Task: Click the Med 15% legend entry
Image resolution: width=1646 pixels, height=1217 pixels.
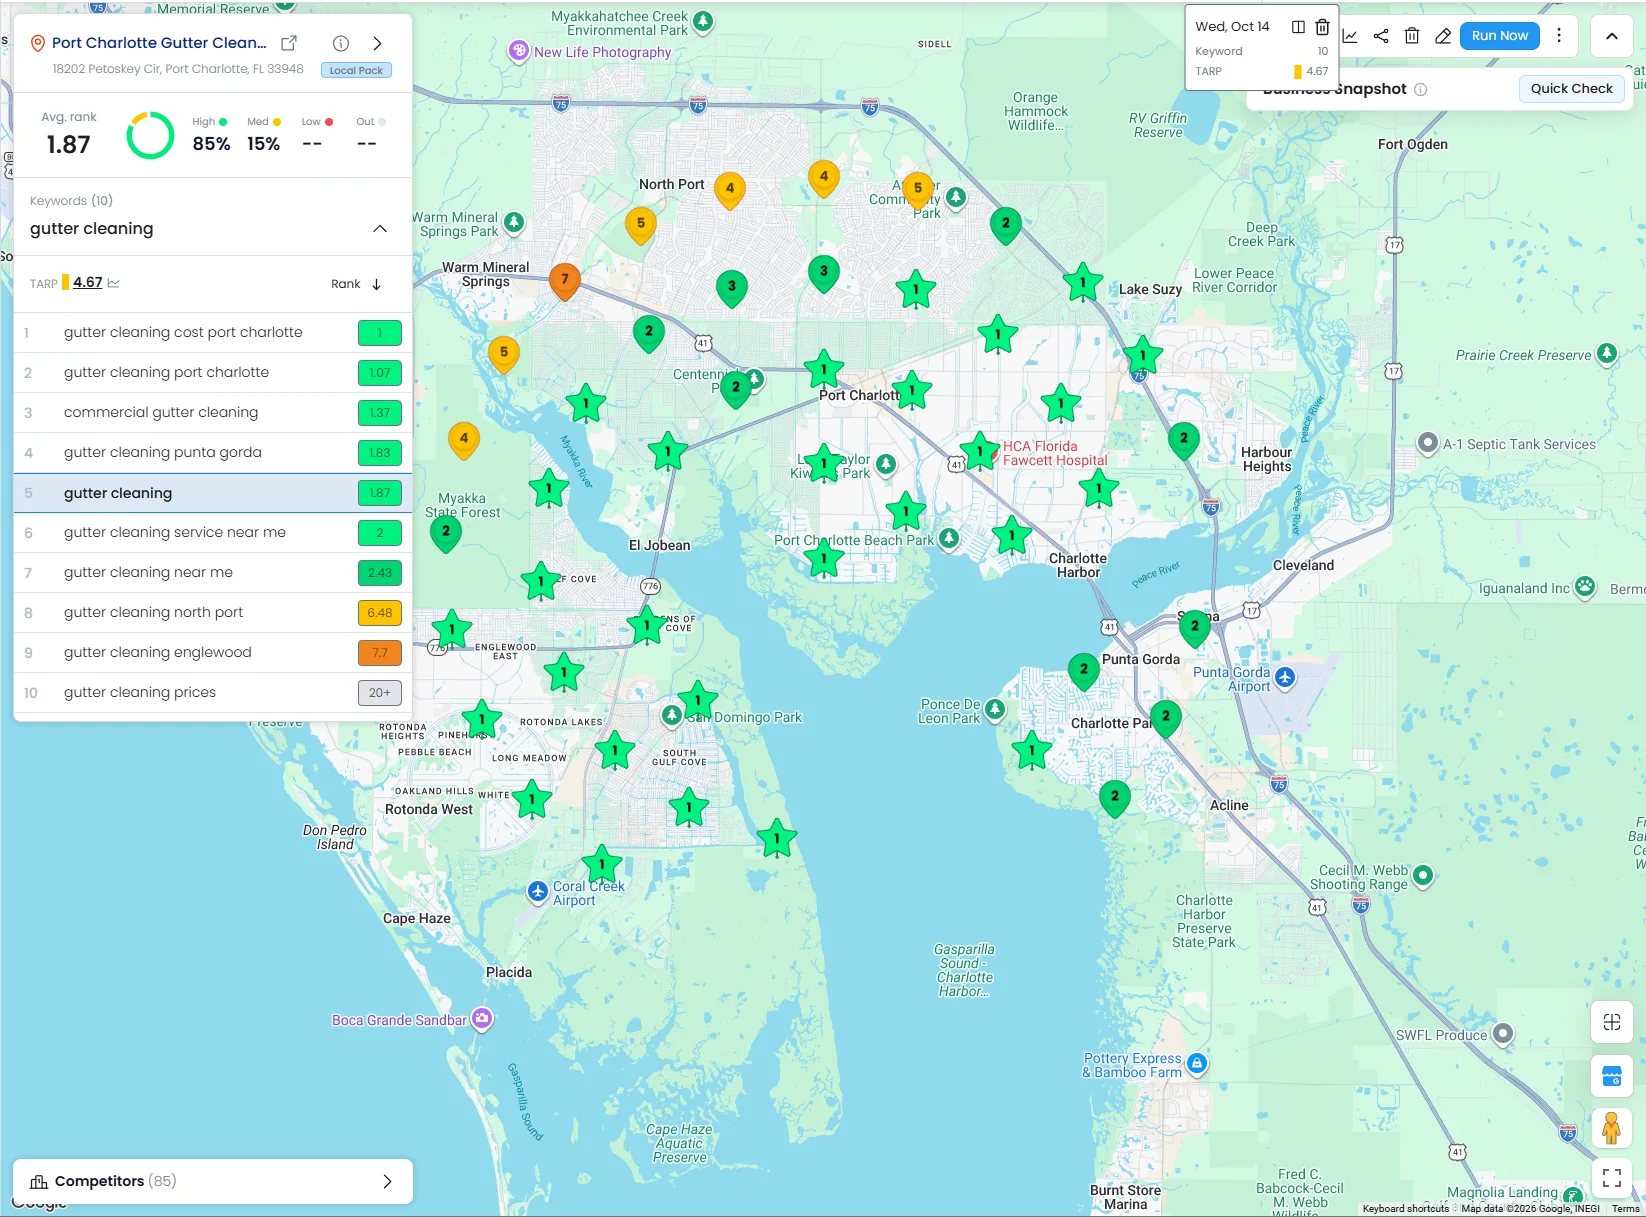Action: click(x=264, y=134)
